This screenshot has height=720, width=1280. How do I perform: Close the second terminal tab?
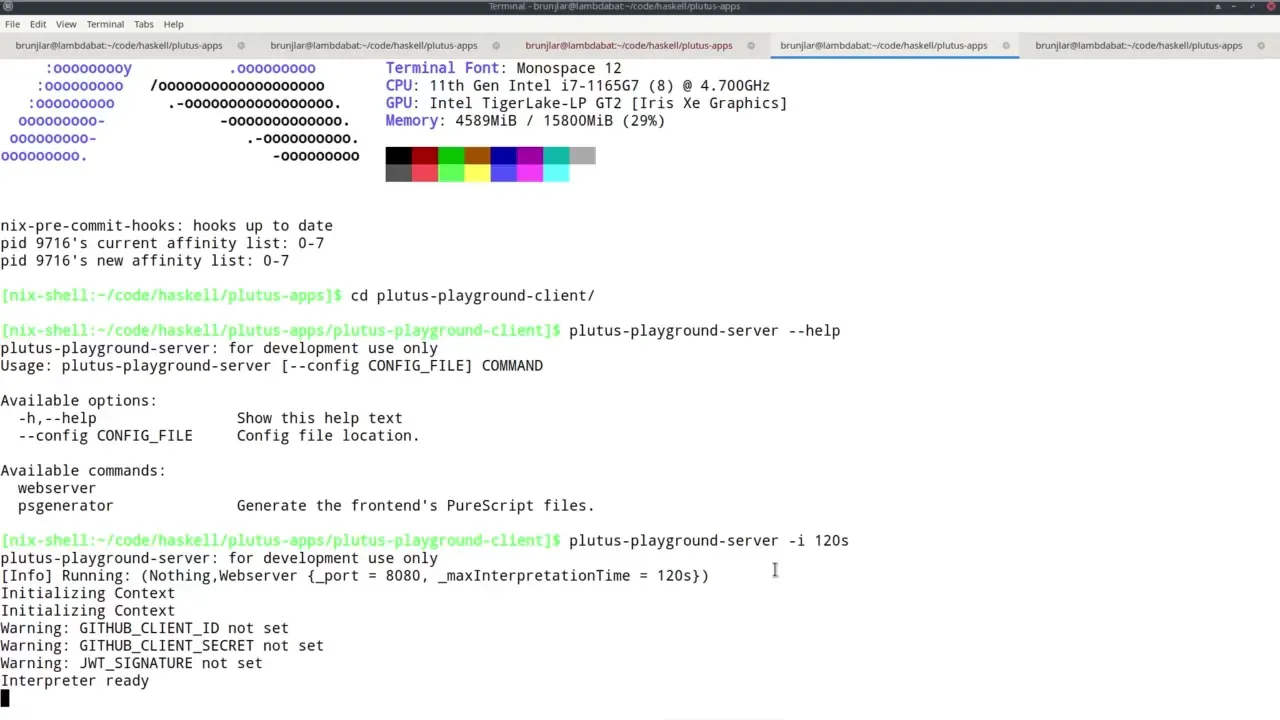coord(495,45)
